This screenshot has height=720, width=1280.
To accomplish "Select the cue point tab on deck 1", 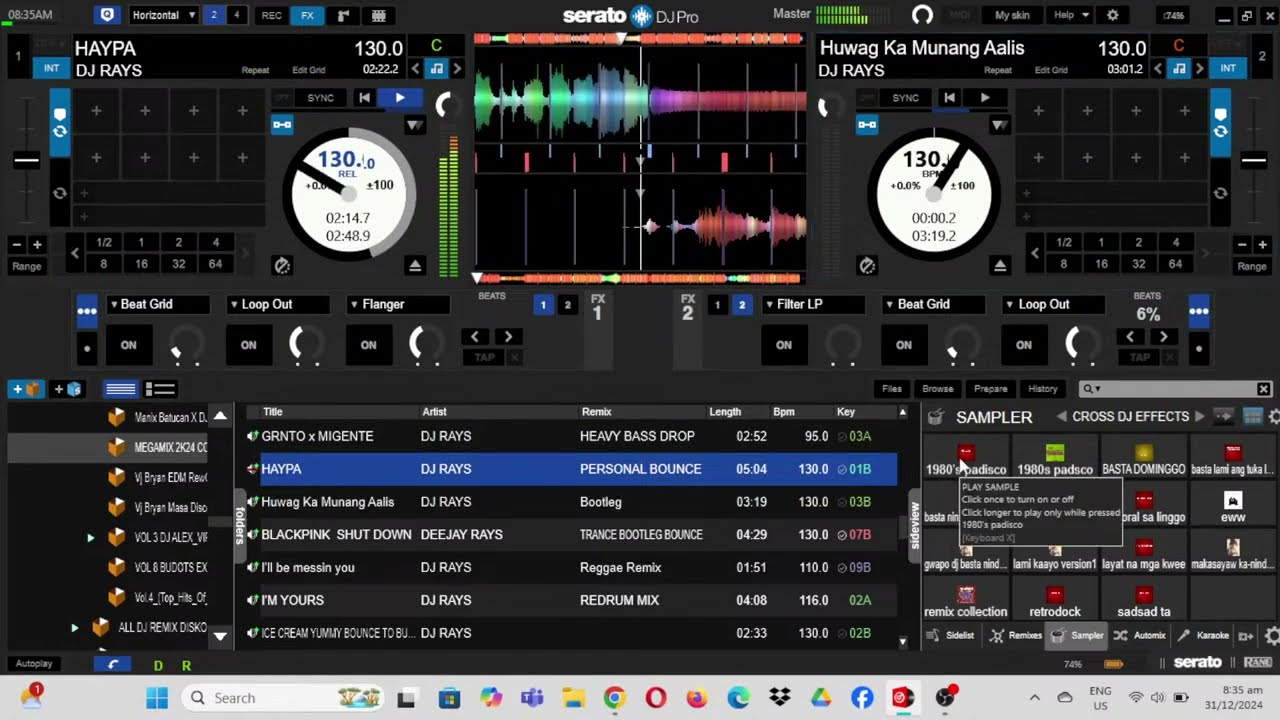I will (x=60, y=113).
